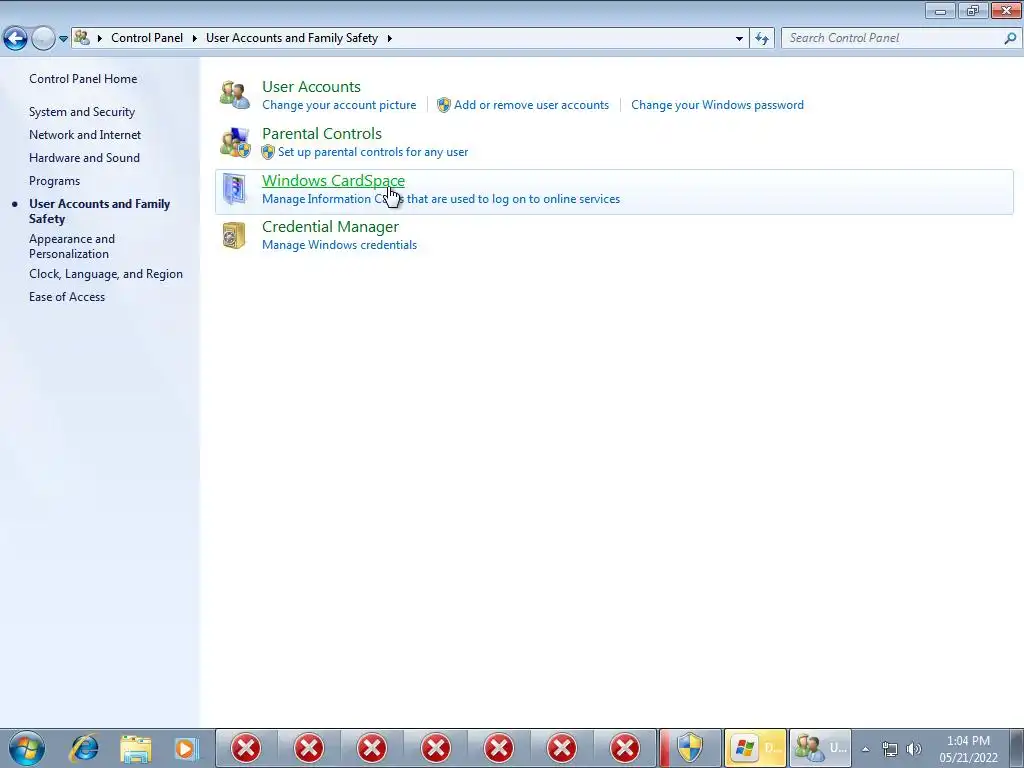This screenshot has height=768, width=1024.
Task: Click the Parental Controls family icon
Action: tap(234, 142)
